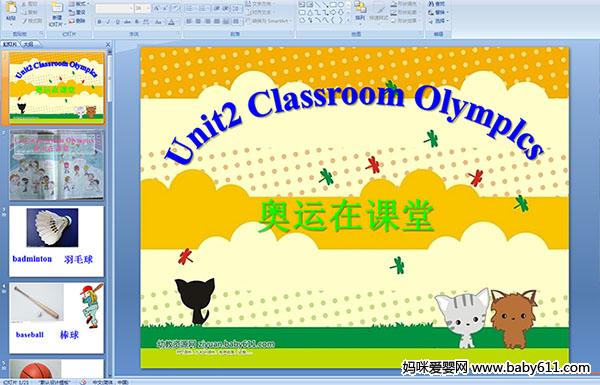Open the Bullets list dropdown
600x385 pixels.
191,8
